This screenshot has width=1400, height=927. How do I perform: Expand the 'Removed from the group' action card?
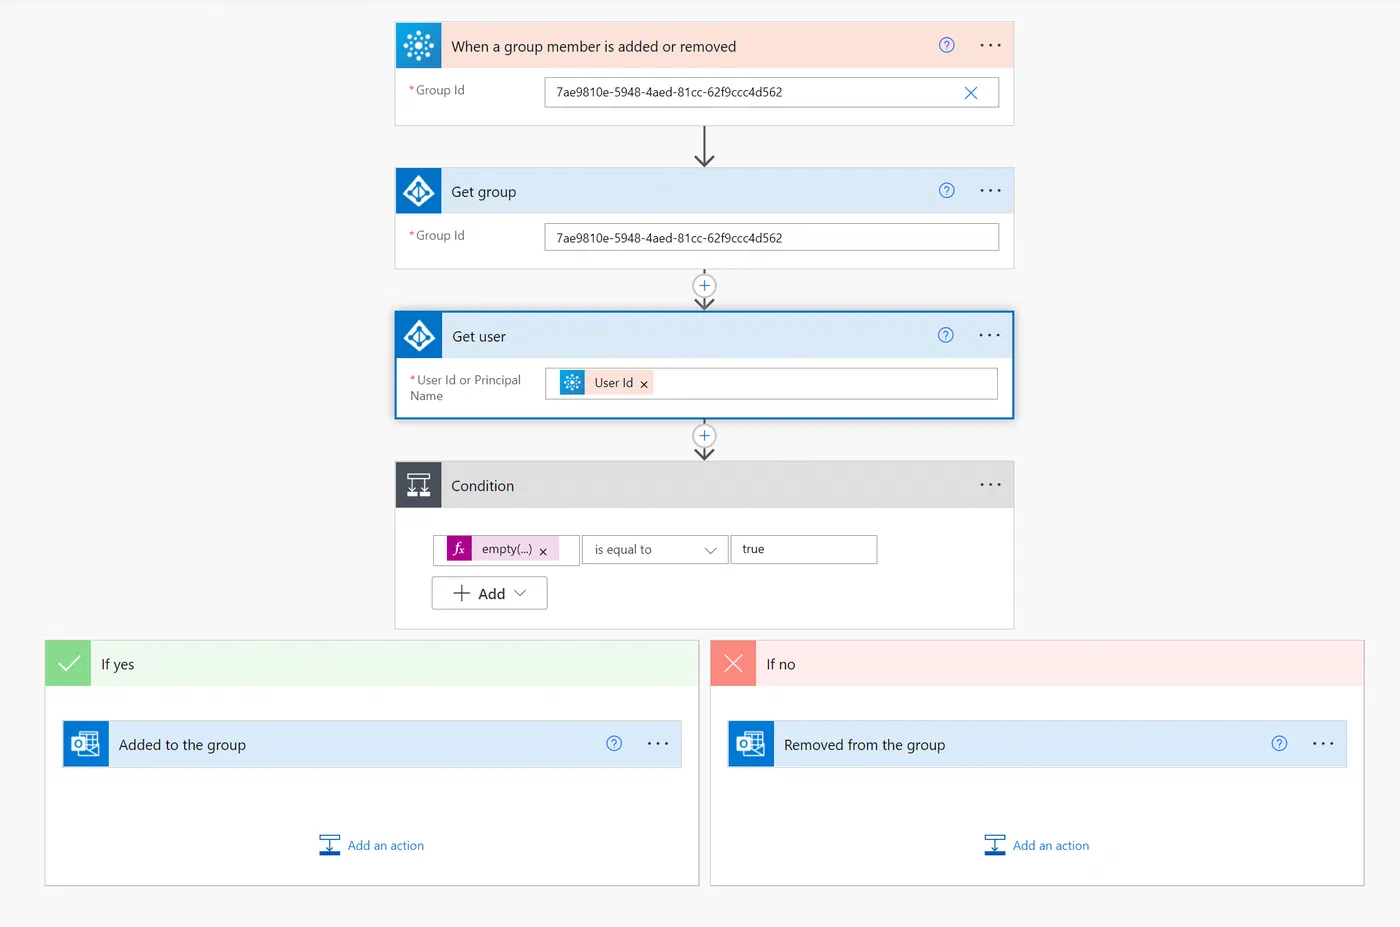tap(1037, 744)
